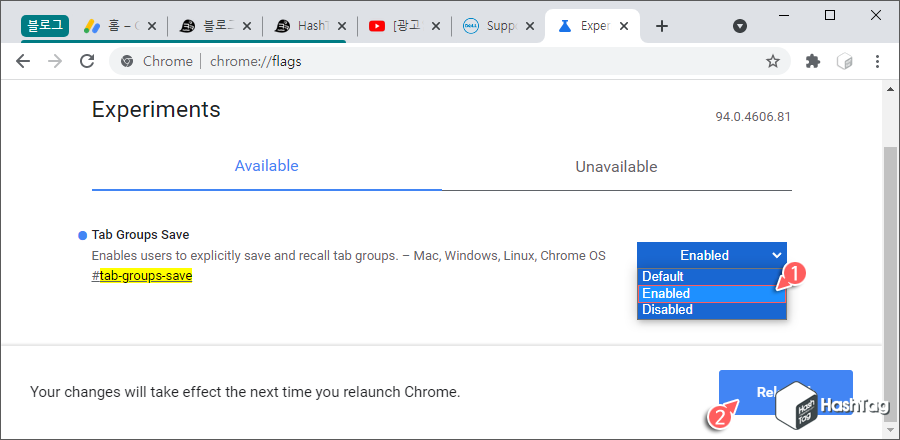This screenshot has width=900, height=440.
Task: Bookmark this page with star icon
Action: click(x=773, y=61)
